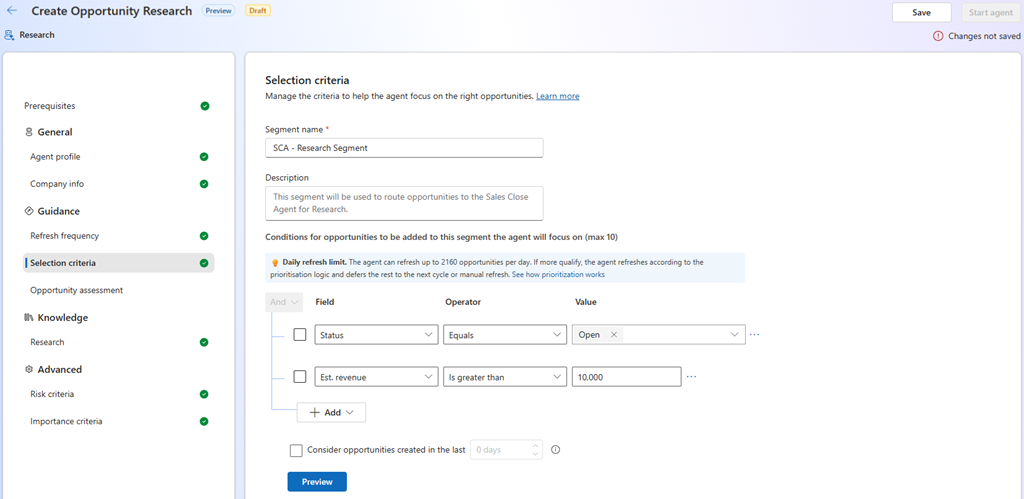The width and height of the screenshot is (1024, 499).
Task: Open the Equals operator dropdown
Action: [505, 334]
